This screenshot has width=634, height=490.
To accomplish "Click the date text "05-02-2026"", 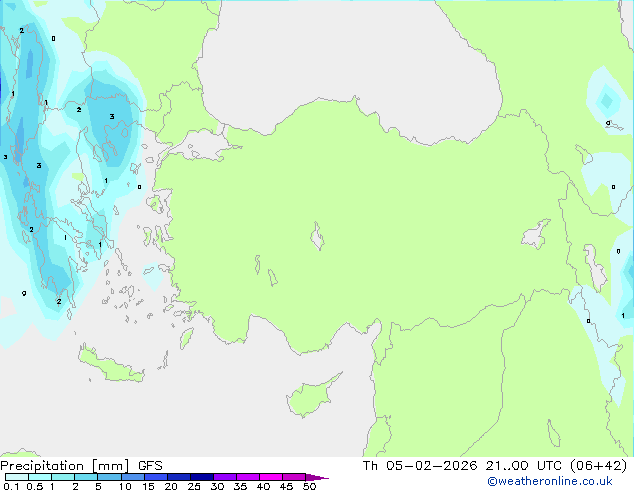I will pos(431,466).
